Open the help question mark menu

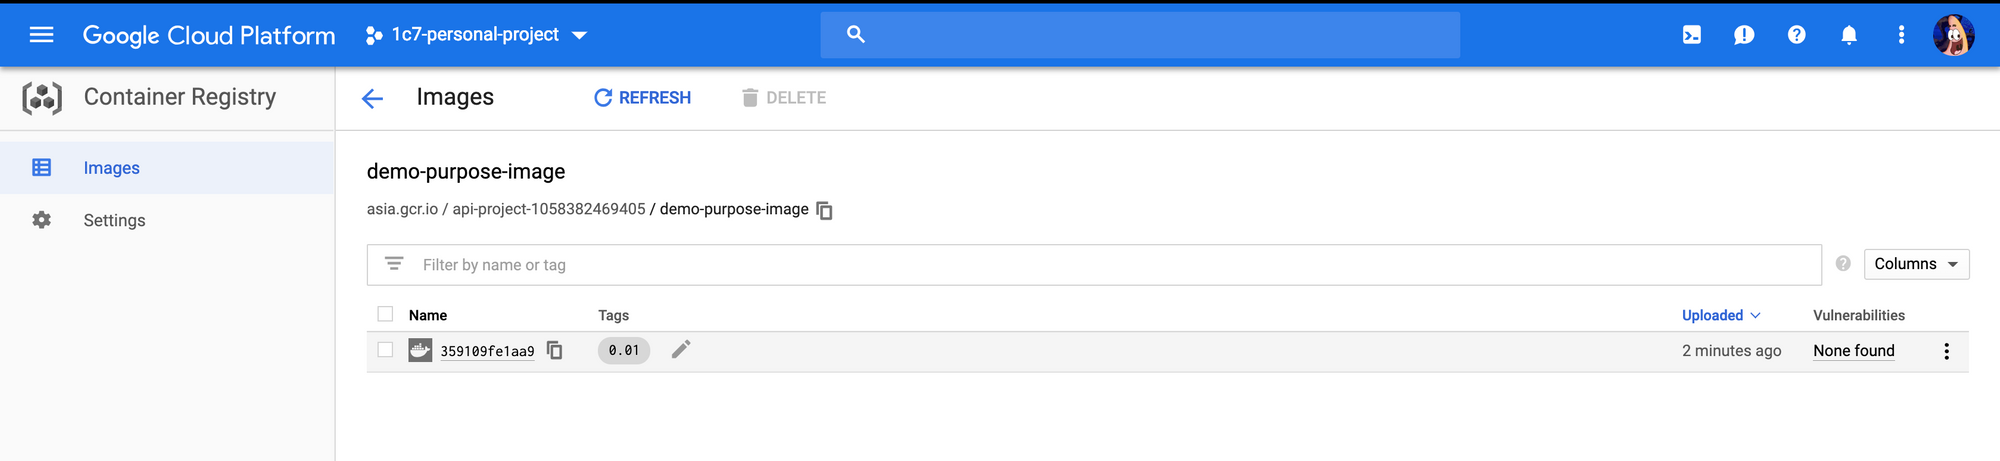click(1796, 35)
